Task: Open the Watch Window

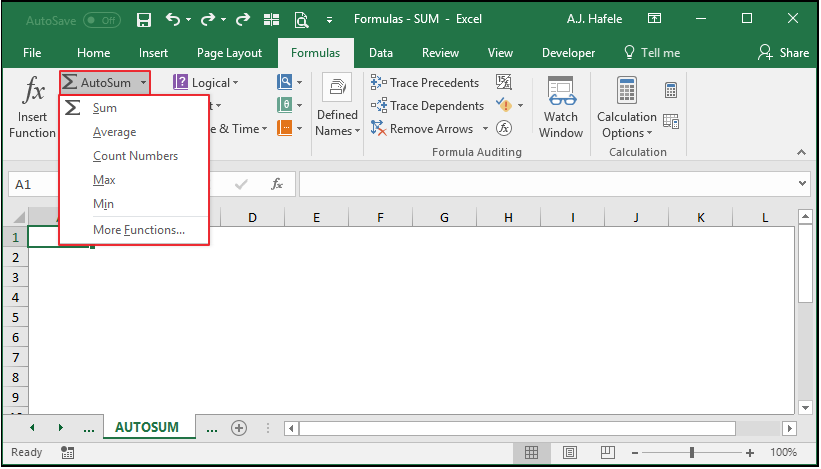Action: pyautogui.click(x=561, y=107)
